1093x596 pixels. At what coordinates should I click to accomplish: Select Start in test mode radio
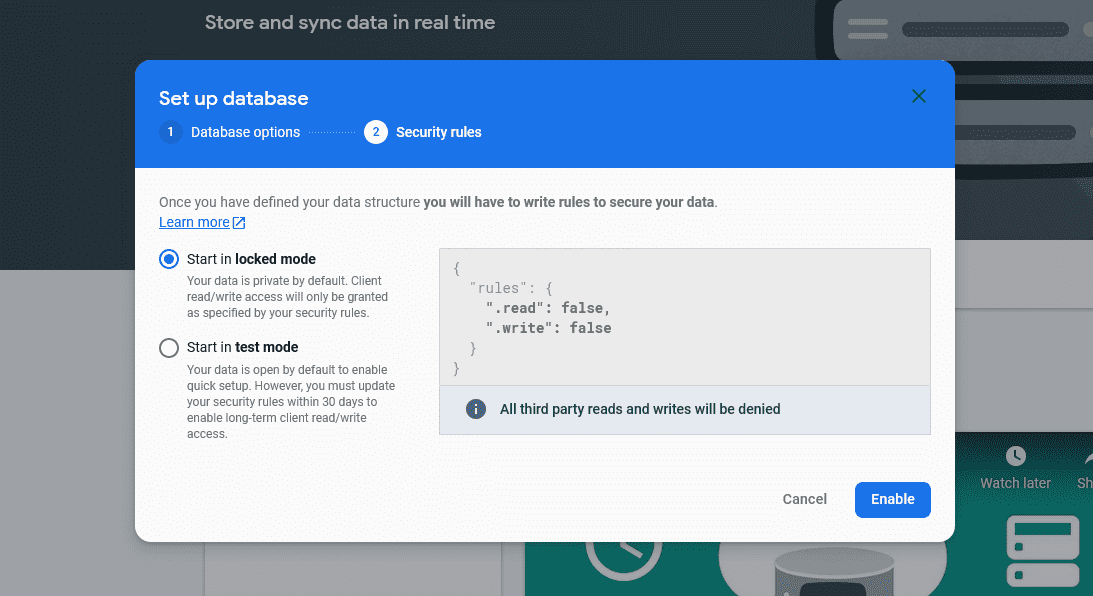click(x=169, y=348)
